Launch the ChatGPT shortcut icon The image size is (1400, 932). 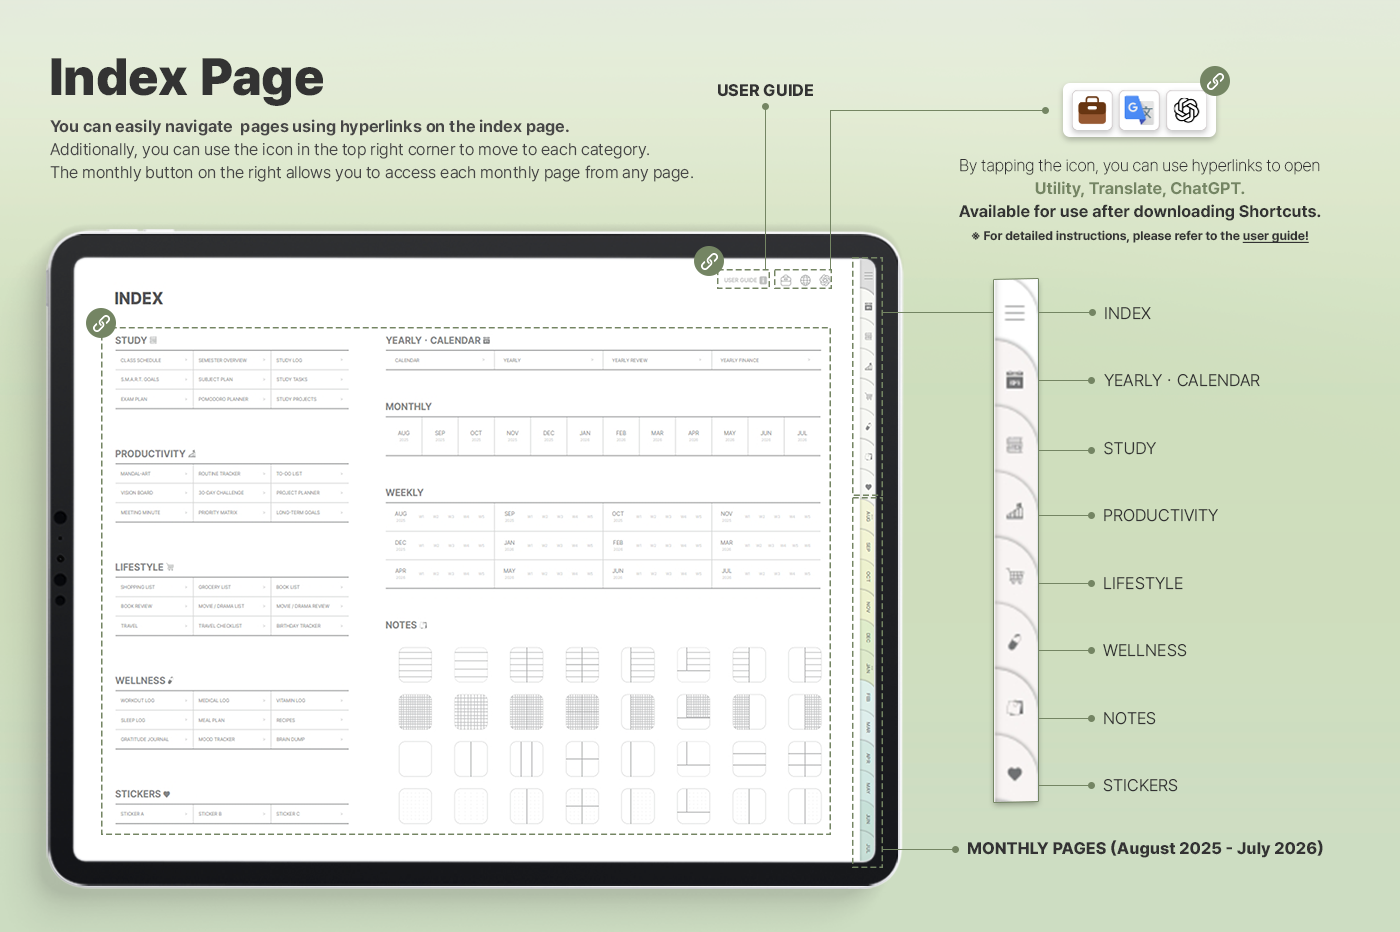[1186, 110]
